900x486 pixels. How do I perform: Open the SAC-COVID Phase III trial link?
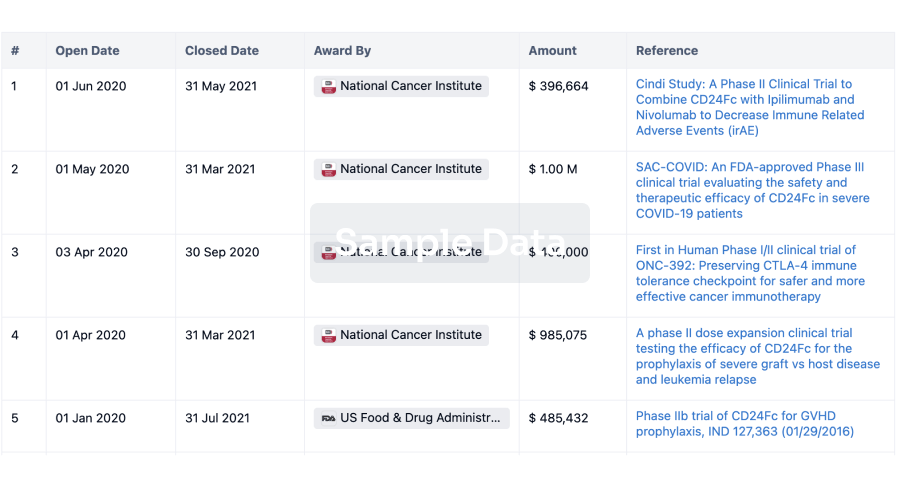[752, 190]
